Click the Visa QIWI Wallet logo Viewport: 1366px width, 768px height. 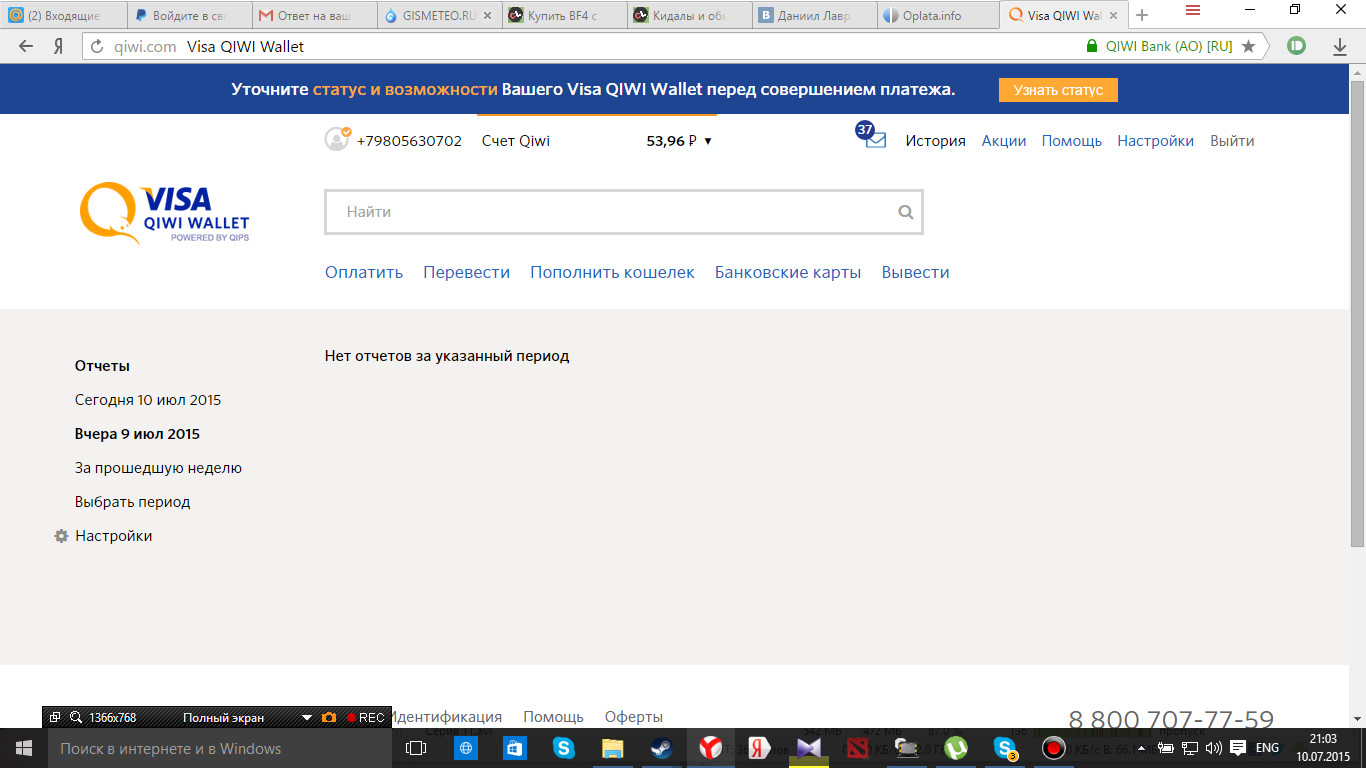165,213
